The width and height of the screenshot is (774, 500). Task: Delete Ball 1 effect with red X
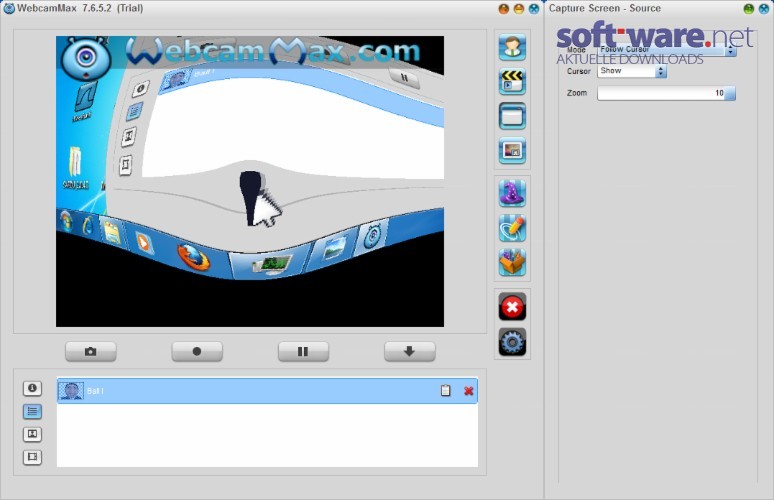click(x=468, y=391)
